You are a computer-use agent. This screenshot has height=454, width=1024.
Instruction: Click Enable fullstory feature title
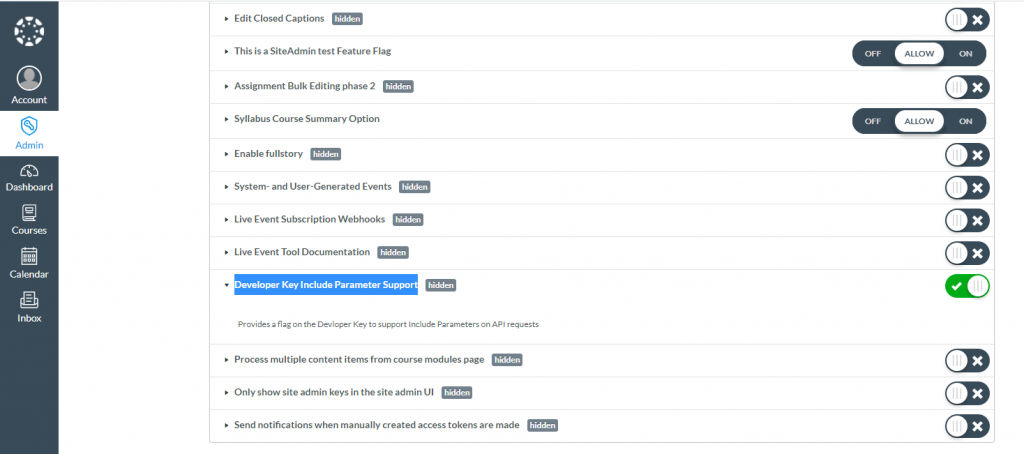click(268, 154)
